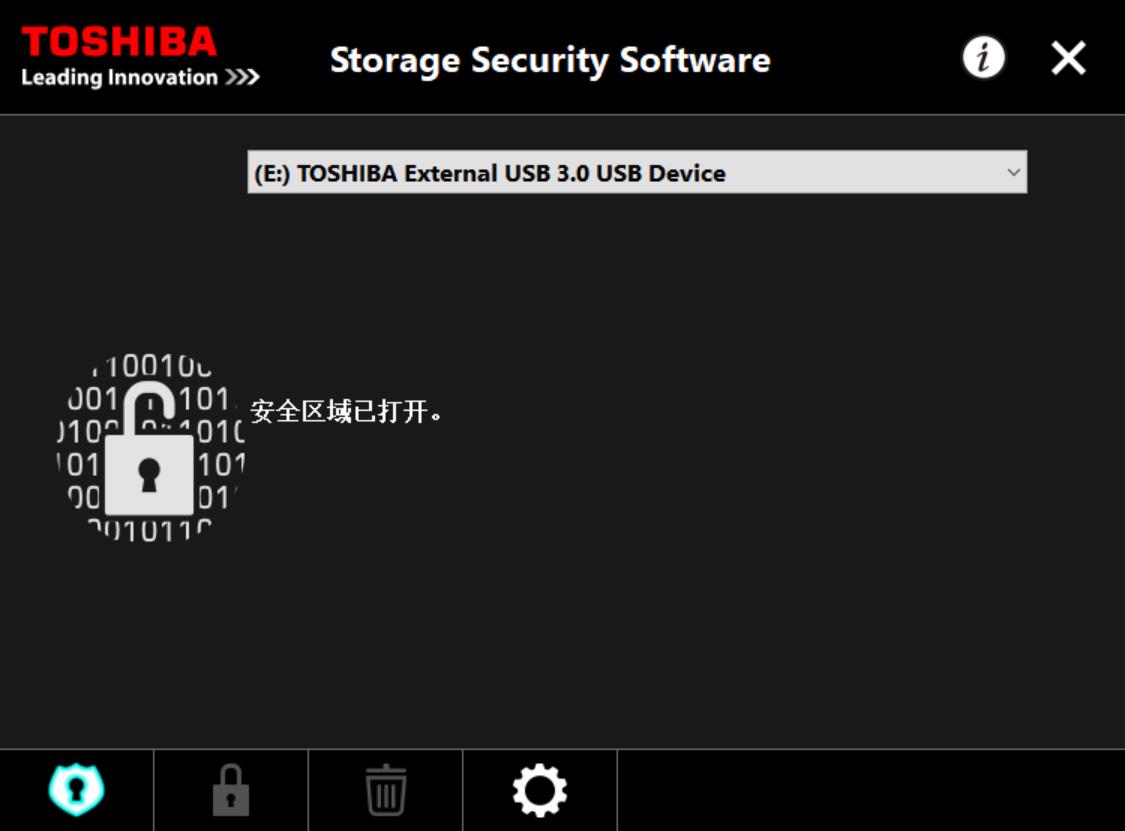Close the Storage Security Software window
Viewport: 1125px width, 831px height.
tap(1068, 59)
